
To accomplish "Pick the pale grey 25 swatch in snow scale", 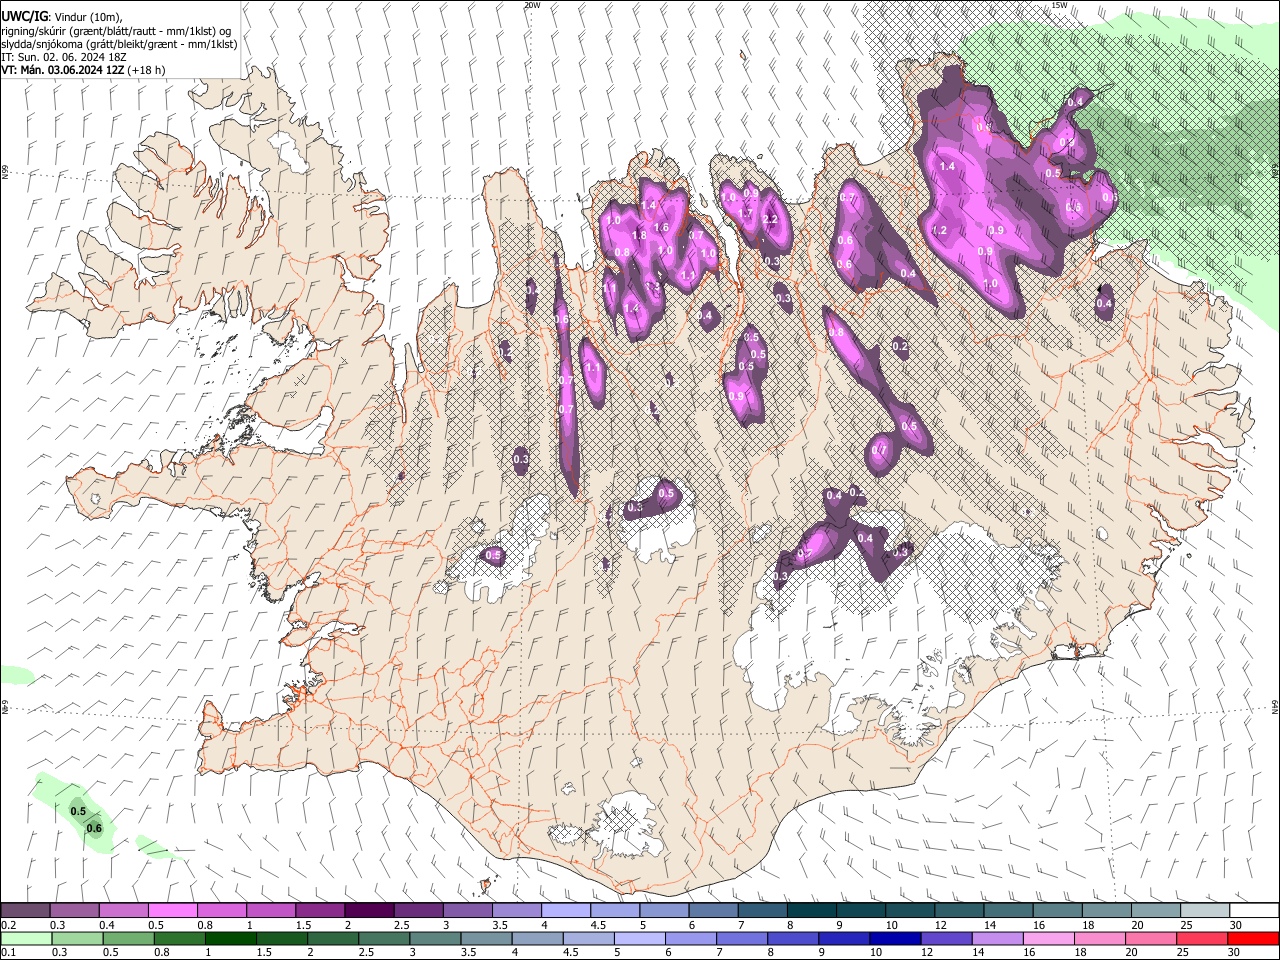I will pos(1204,911).
